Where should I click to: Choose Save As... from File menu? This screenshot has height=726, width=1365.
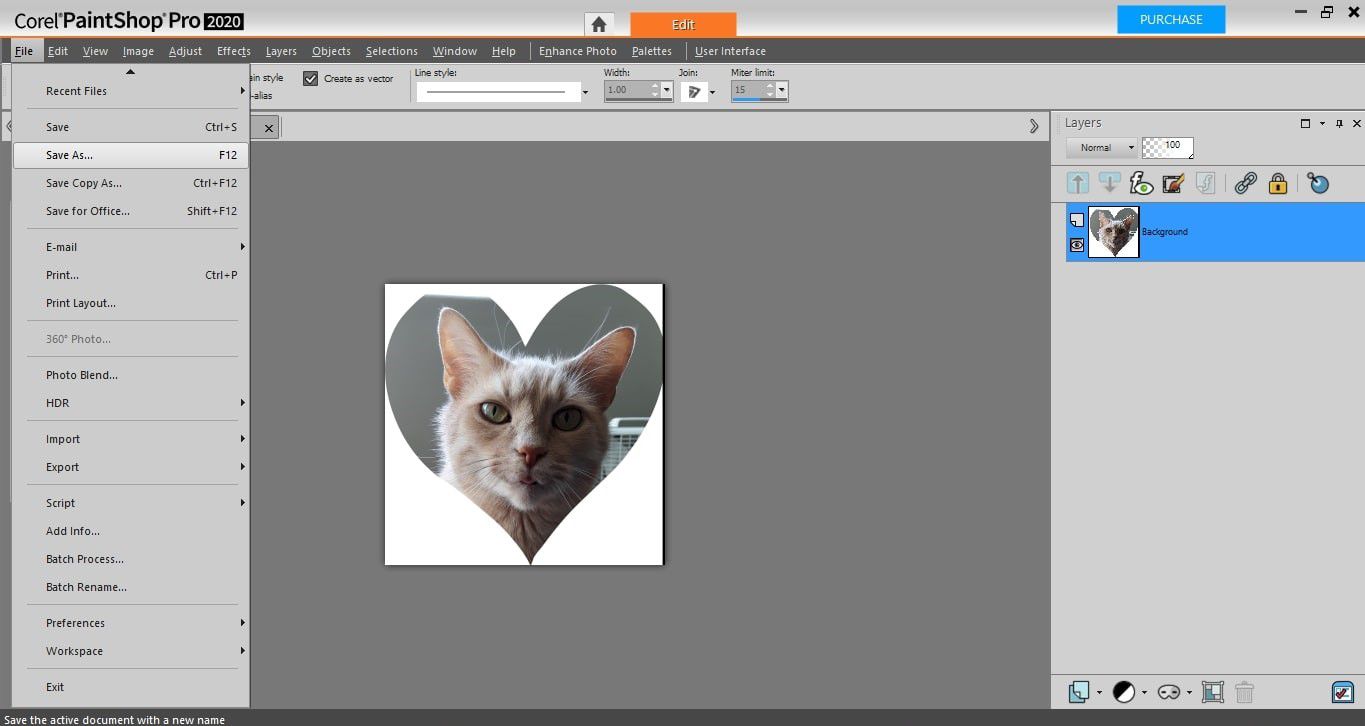[x=130, y=155]
